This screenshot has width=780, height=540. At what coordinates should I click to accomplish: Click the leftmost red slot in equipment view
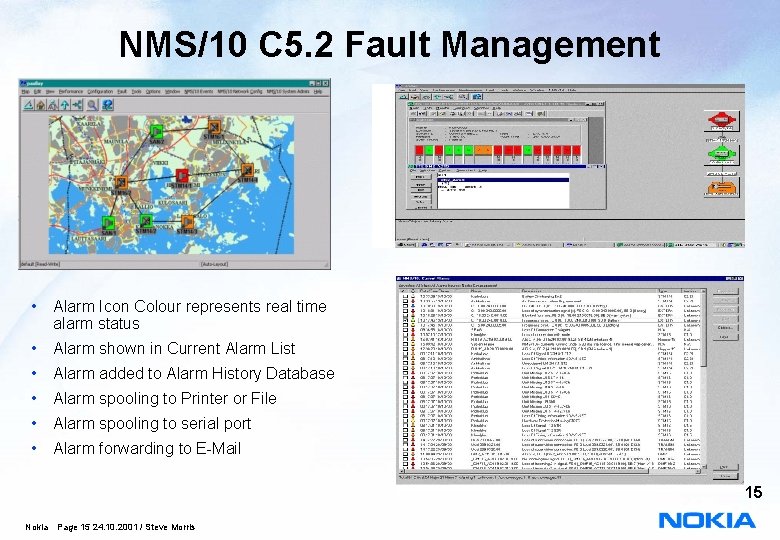tap(419, 150)
